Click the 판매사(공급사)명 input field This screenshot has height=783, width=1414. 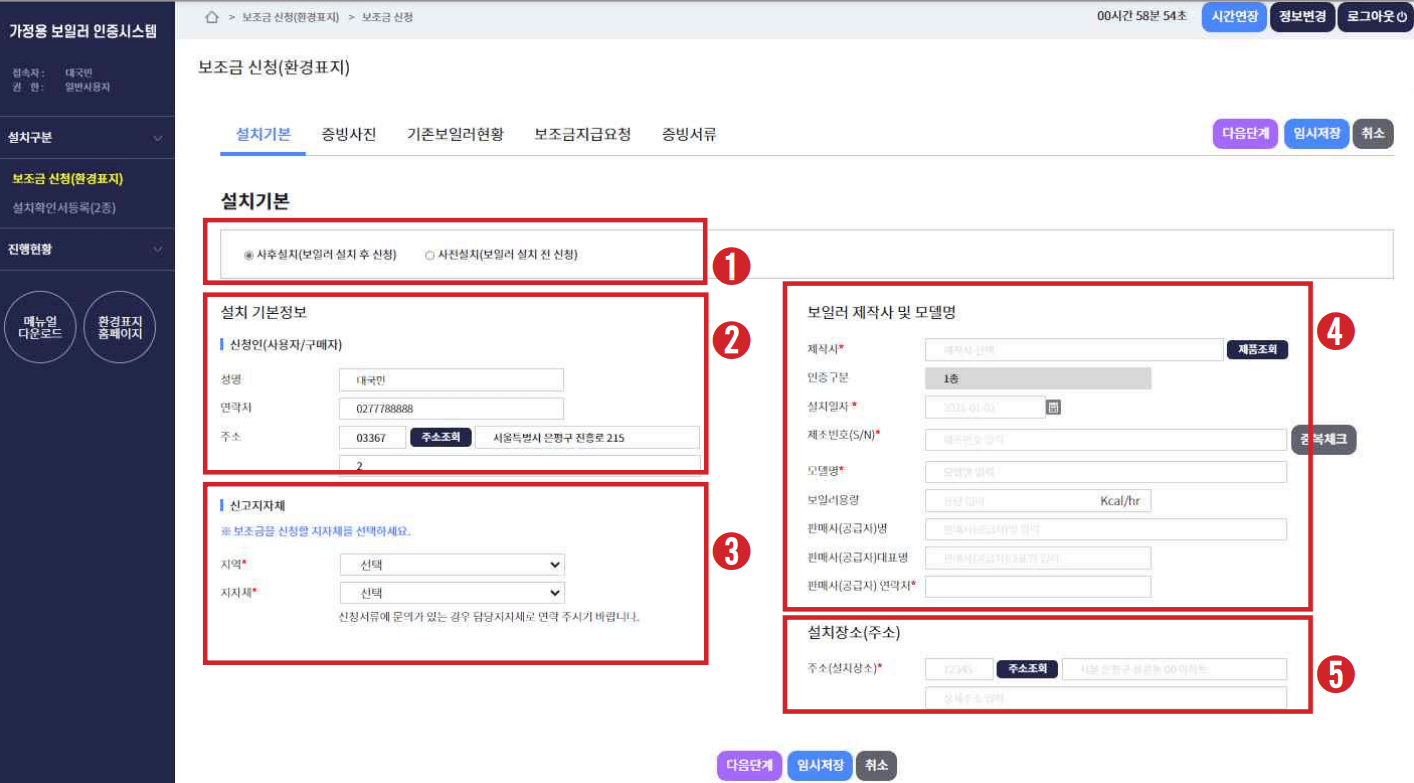coord(1106,529)
